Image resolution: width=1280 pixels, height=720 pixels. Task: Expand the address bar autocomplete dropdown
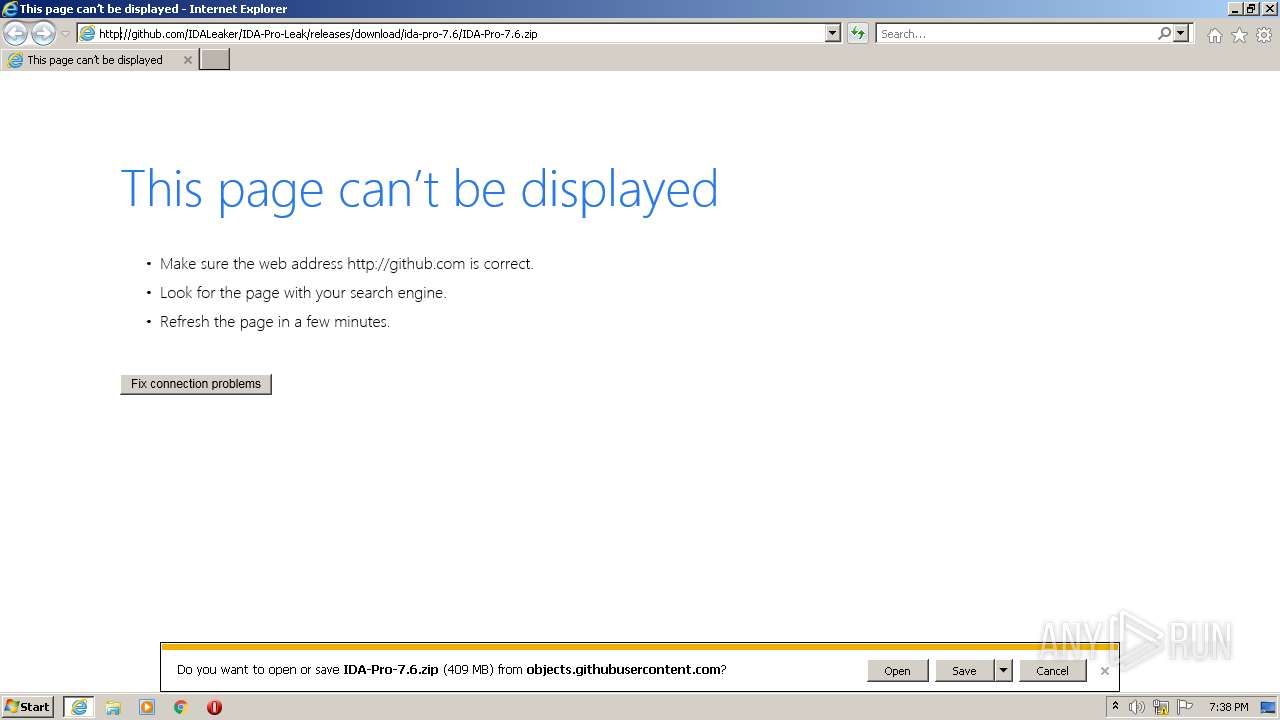(833, 33)
